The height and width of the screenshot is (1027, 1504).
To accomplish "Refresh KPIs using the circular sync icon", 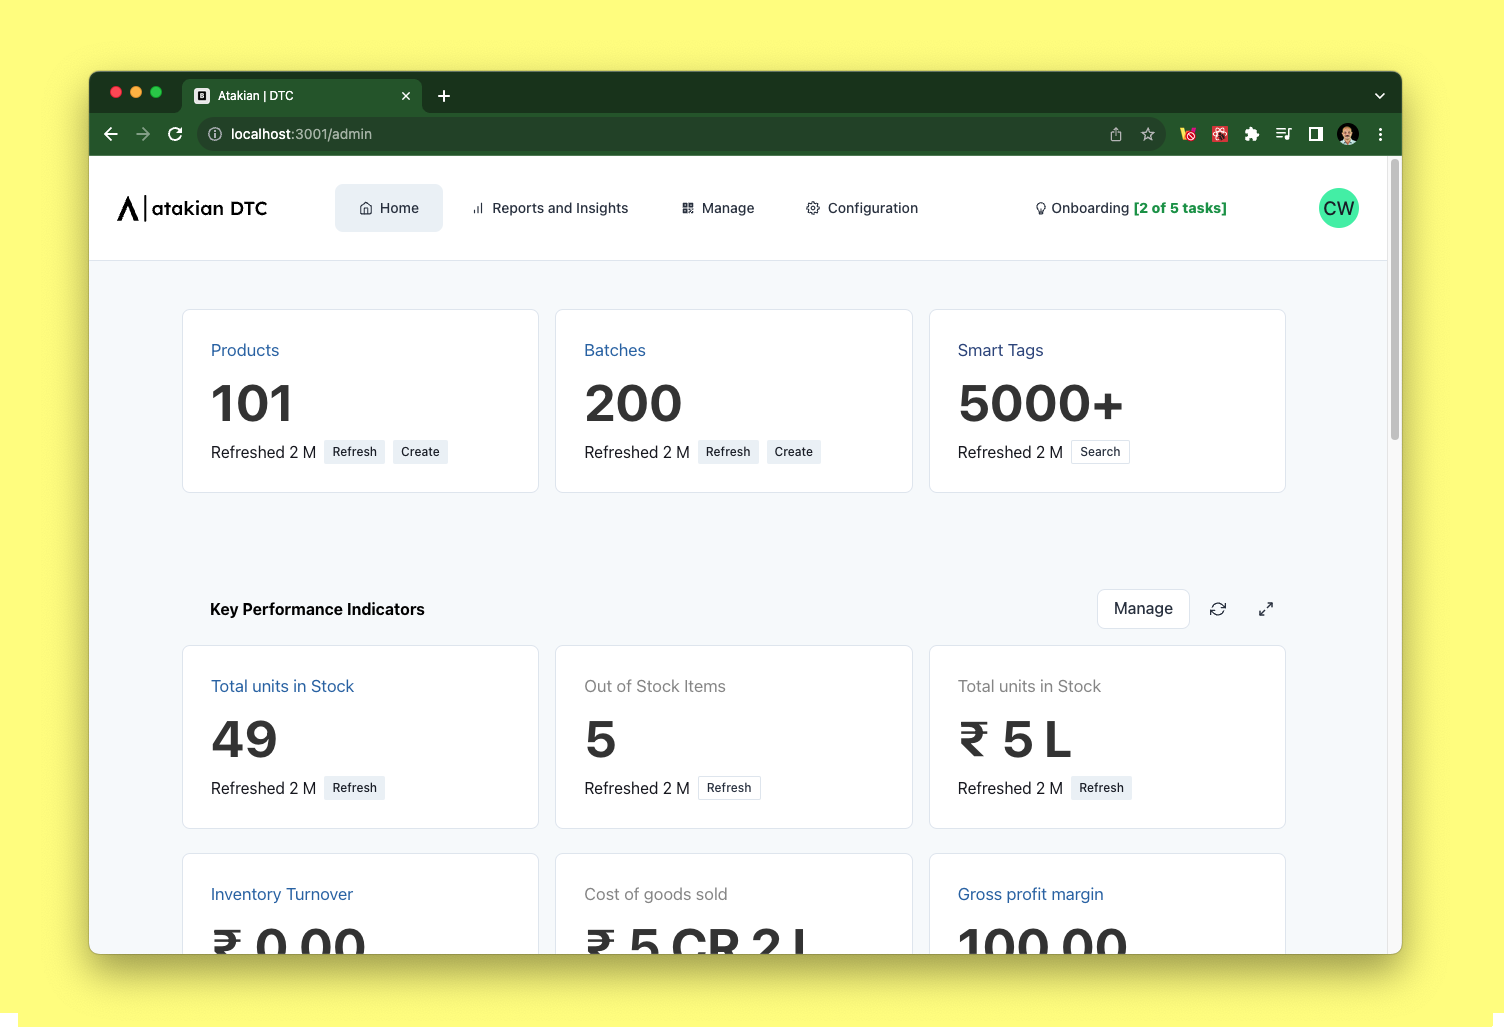I will pyautogui.click(x=1218, y=609).
